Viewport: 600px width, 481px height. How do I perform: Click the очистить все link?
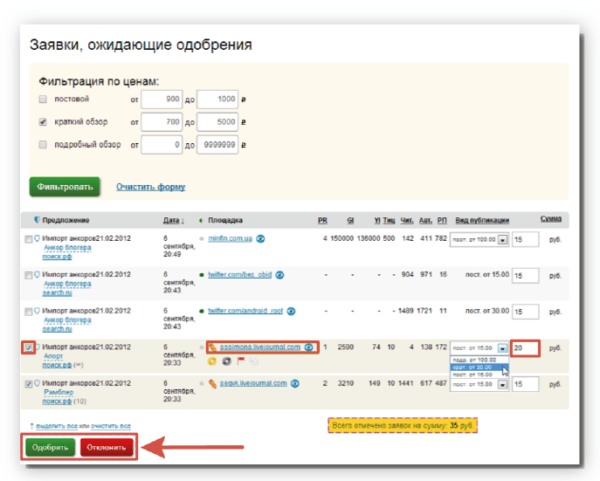pos(111,426)
